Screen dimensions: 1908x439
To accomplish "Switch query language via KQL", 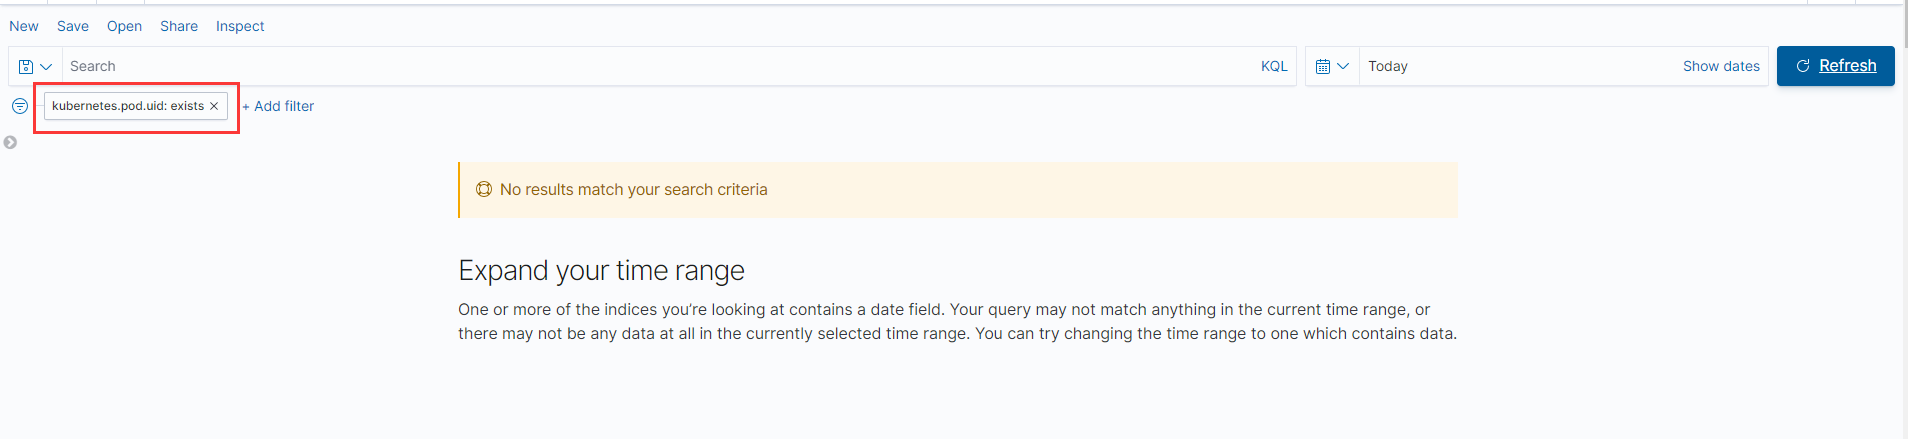I will [1274, 67].
